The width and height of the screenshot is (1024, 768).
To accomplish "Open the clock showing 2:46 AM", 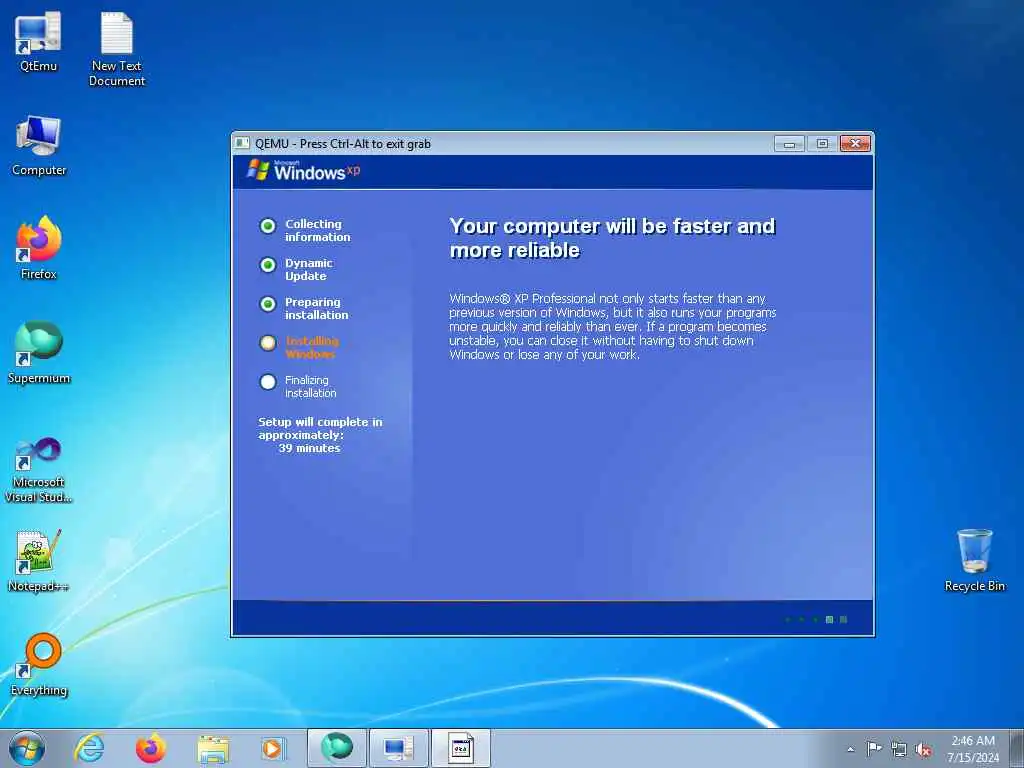I will click(x=973, y=748).
